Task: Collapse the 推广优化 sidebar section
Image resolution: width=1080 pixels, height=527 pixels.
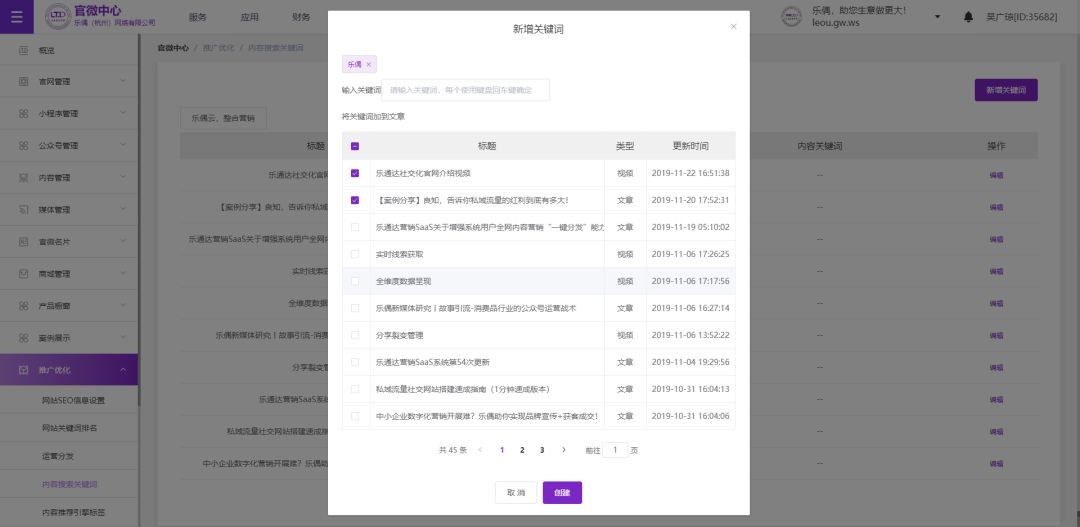Action: click(x=122, y=370)
